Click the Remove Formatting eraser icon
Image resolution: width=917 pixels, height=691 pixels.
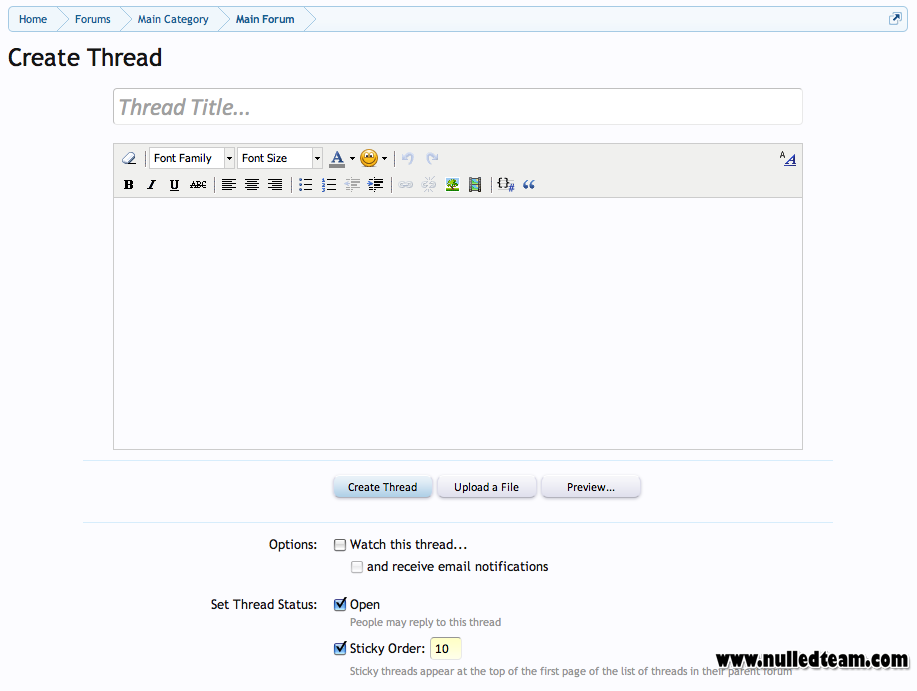pos(129,158)
